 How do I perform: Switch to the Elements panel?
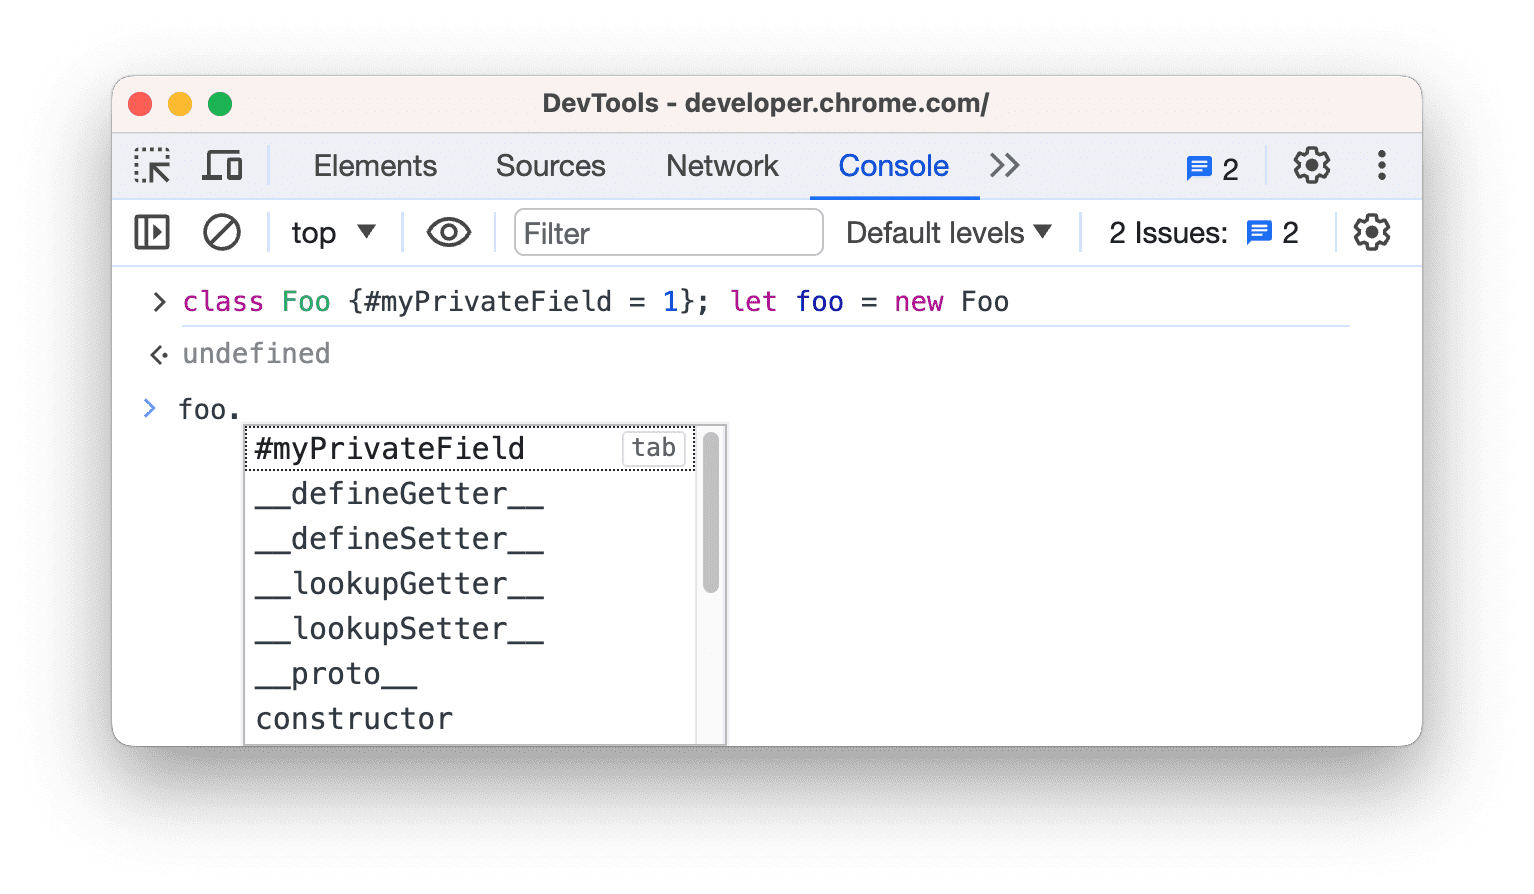pos(374,166)
